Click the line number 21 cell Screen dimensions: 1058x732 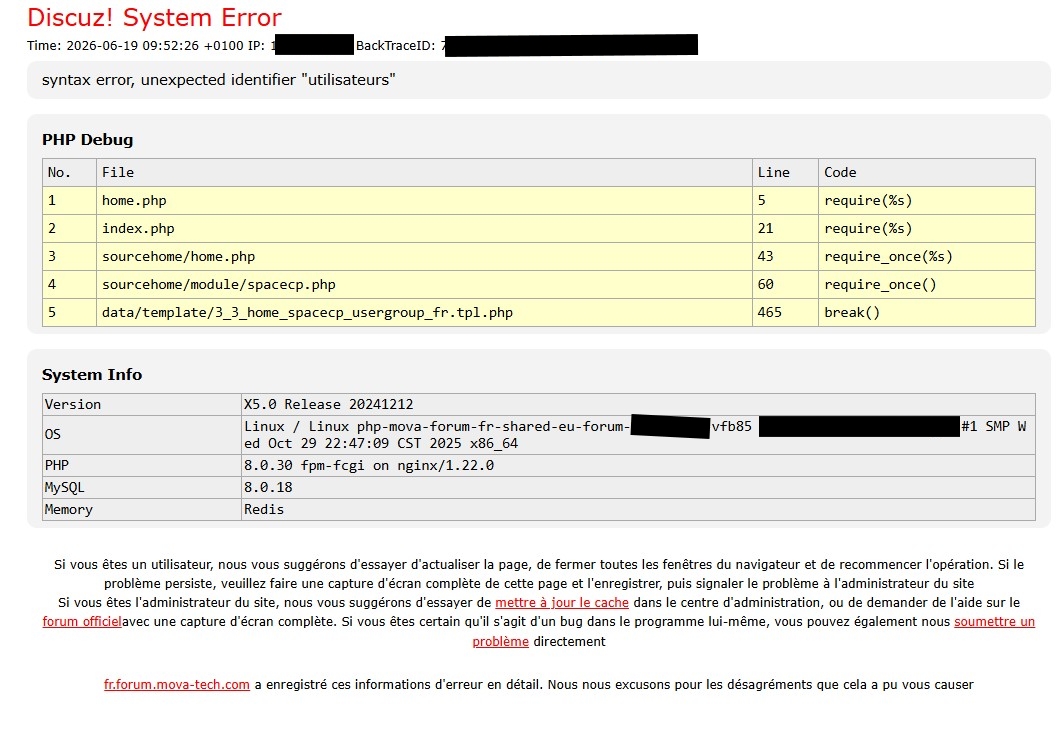click(785, 229)
